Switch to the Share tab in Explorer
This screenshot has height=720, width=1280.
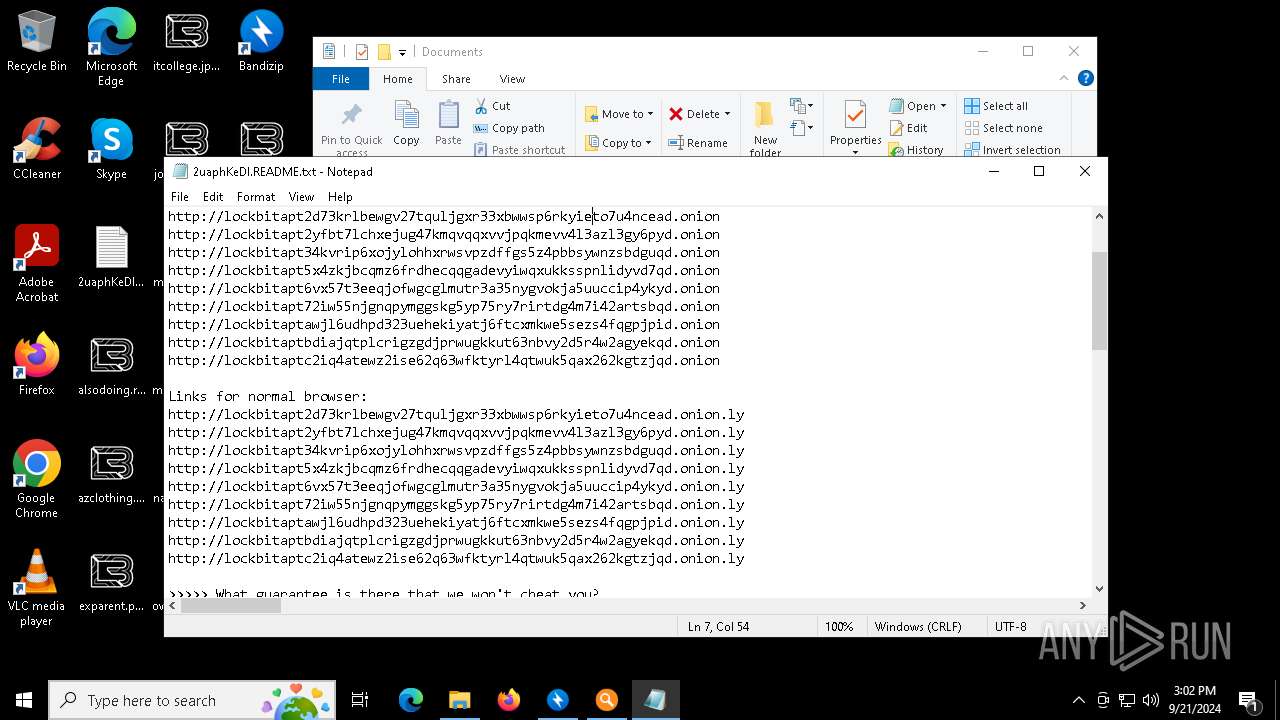click(x=456, y=79)
